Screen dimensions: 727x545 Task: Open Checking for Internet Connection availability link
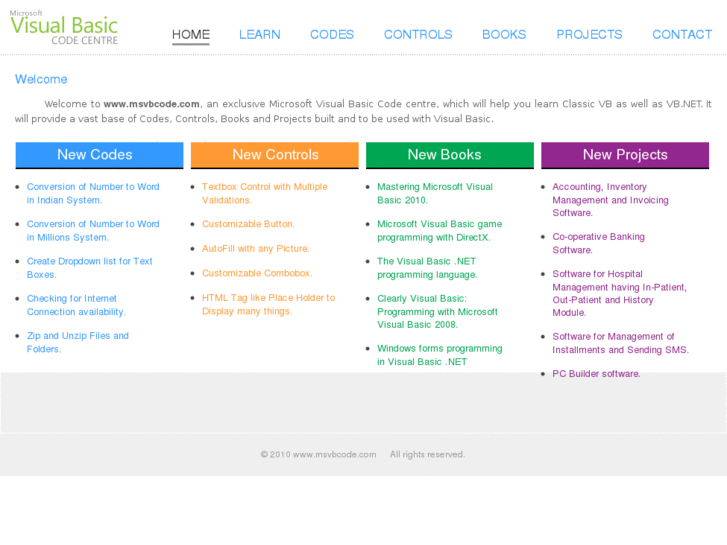(76, 305)
